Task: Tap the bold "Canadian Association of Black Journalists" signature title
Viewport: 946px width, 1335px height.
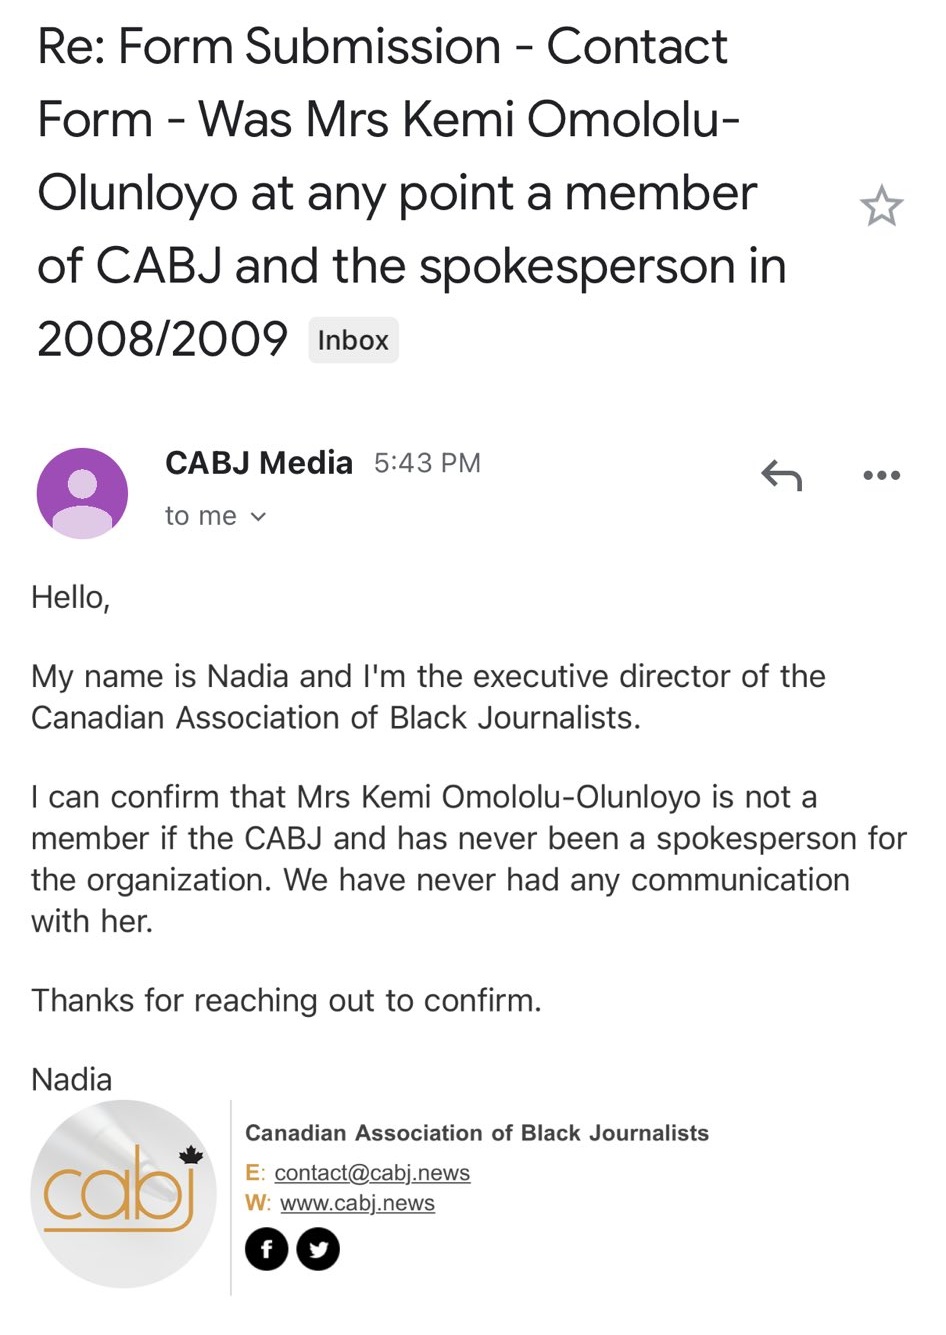Action: (477, 1133)
